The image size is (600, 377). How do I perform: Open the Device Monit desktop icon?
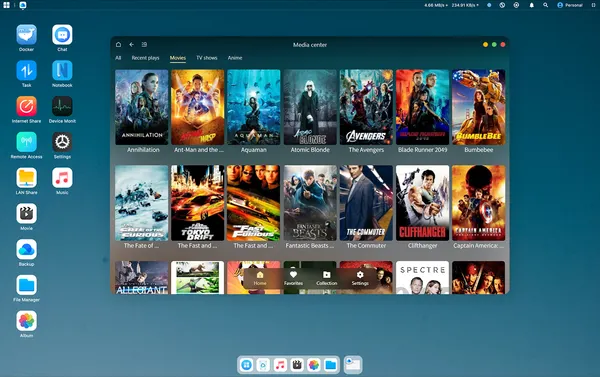[62, 106]
